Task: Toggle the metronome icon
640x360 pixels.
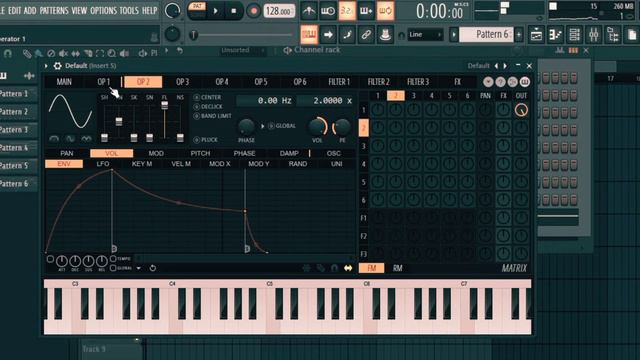Action: 309,11
